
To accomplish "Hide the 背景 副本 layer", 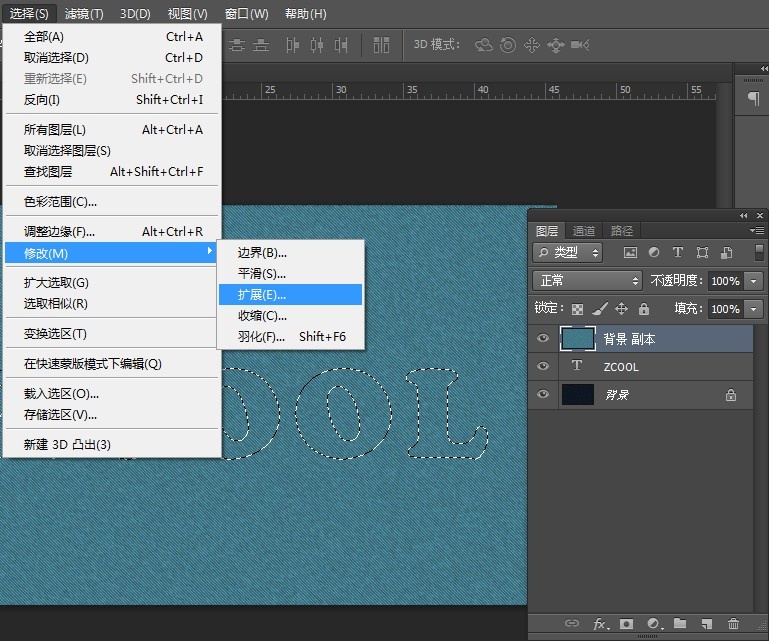I will pos(543,338).
